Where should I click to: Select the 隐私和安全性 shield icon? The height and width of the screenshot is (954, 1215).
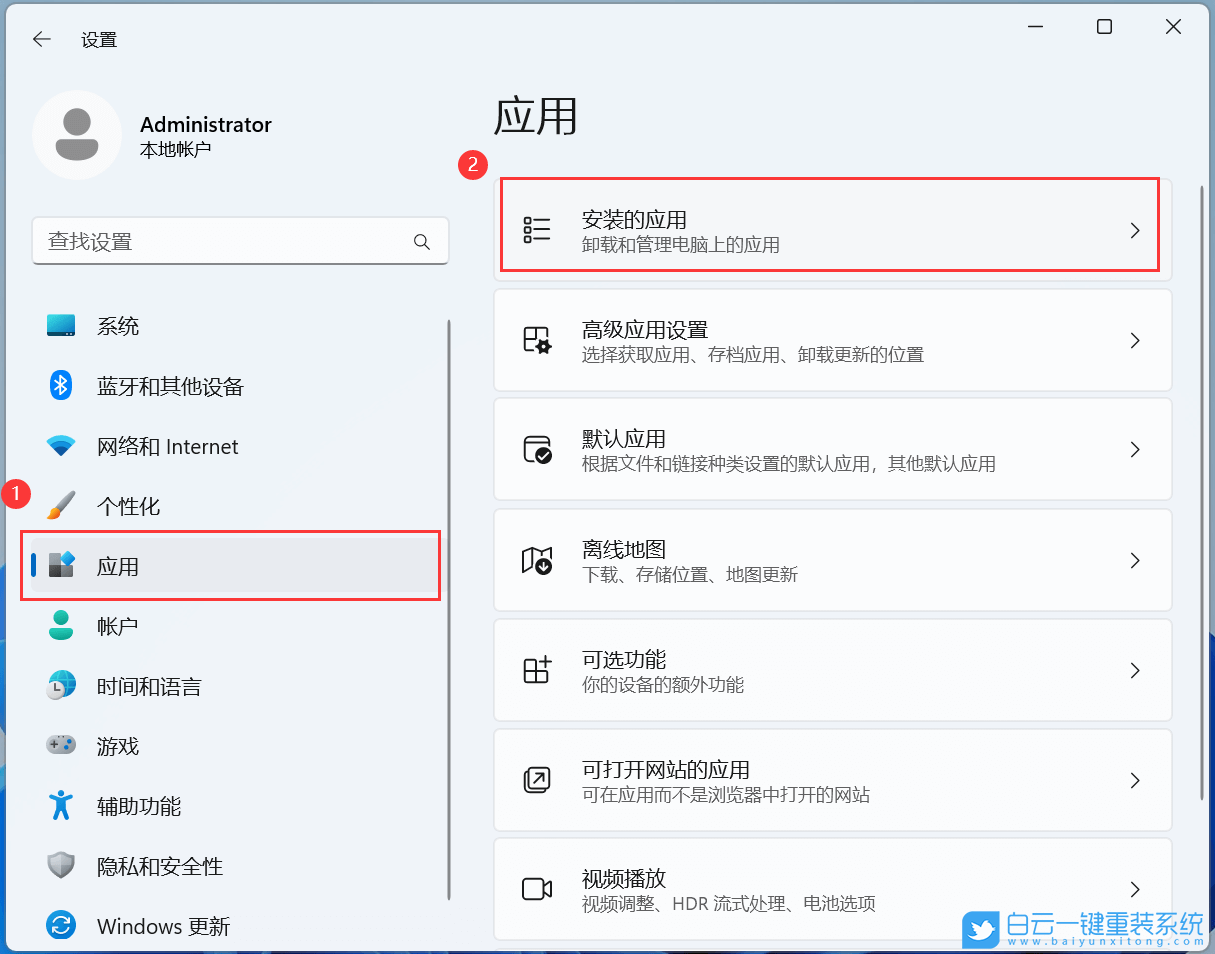61,866
